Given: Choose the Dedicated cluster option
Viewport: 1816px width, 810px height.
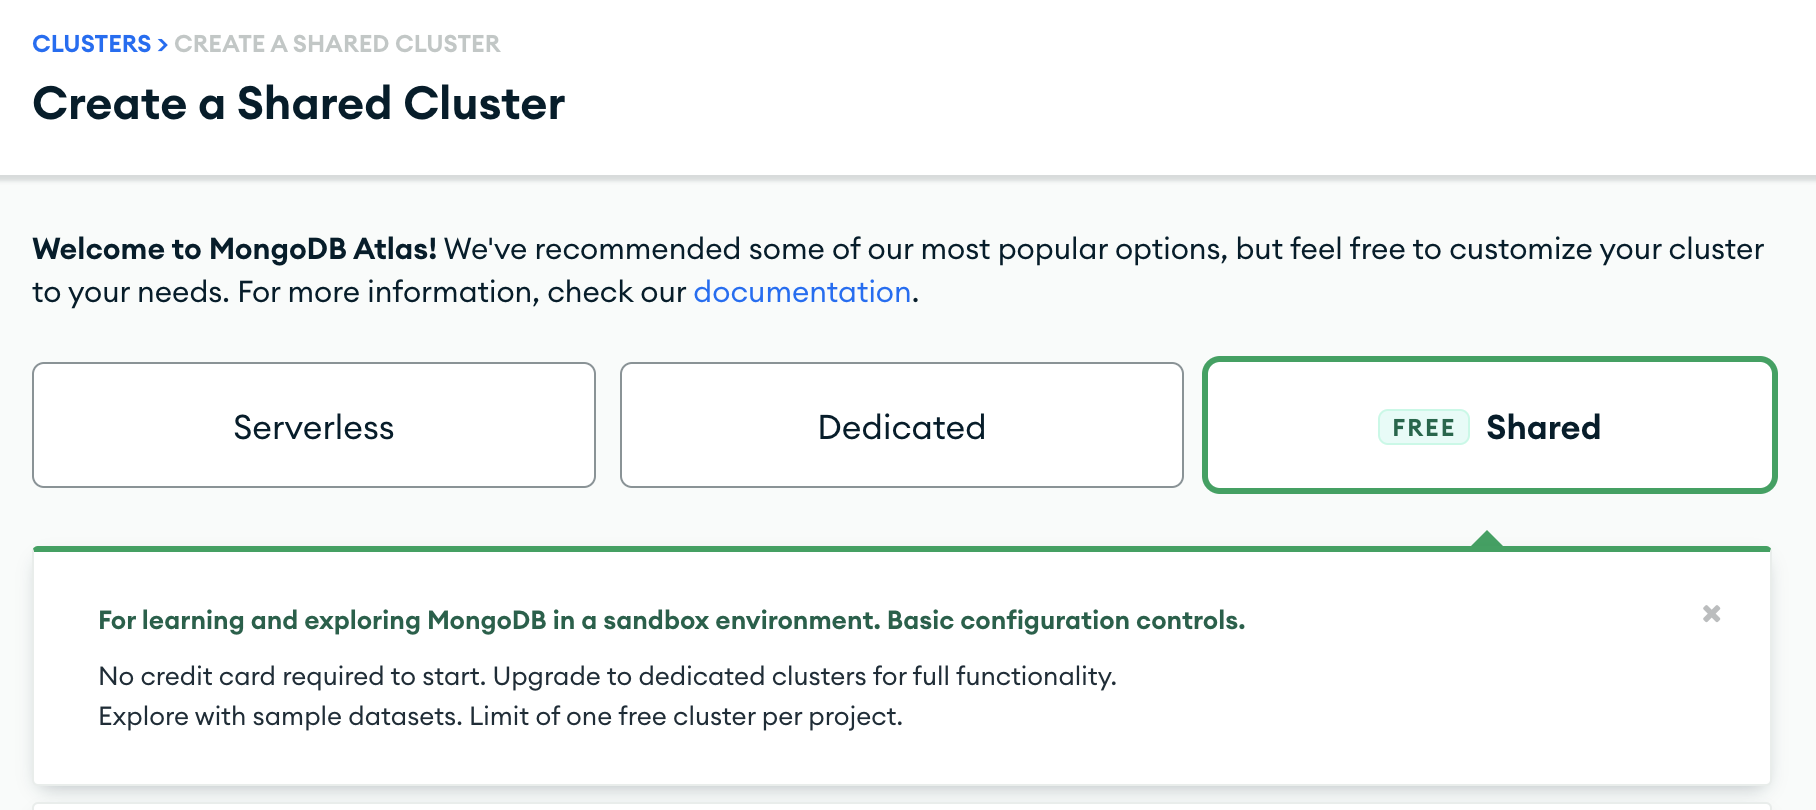Looking at the screenshot, I should (901, 426).
